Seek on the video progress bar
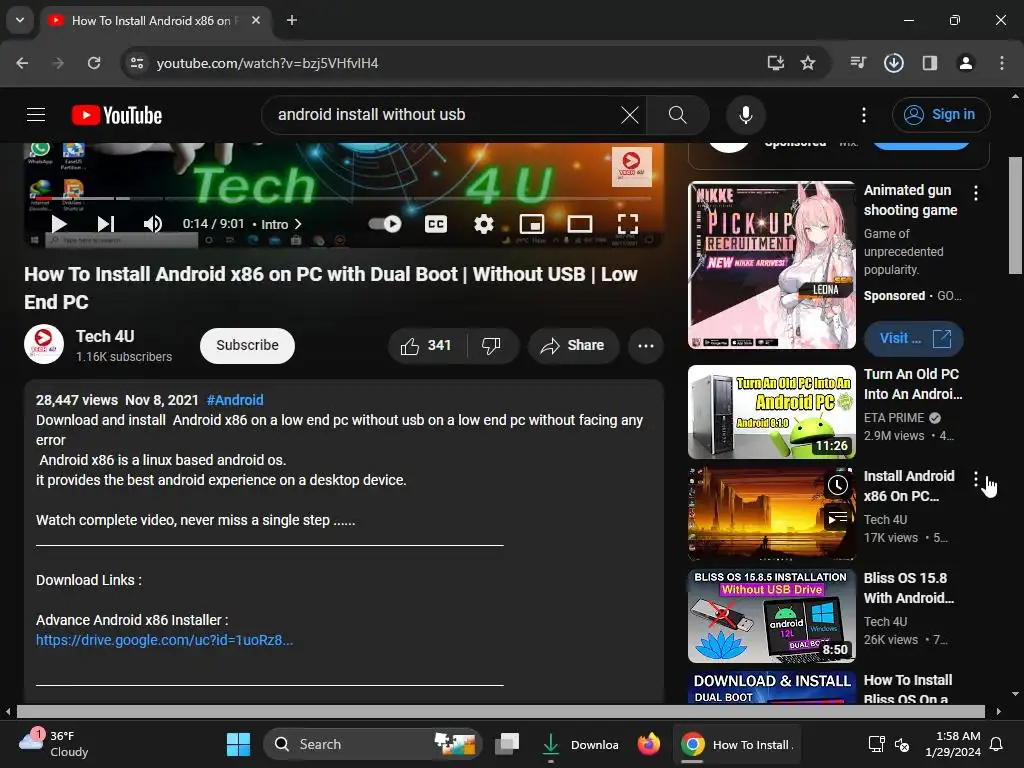 [x=344, y=198]
